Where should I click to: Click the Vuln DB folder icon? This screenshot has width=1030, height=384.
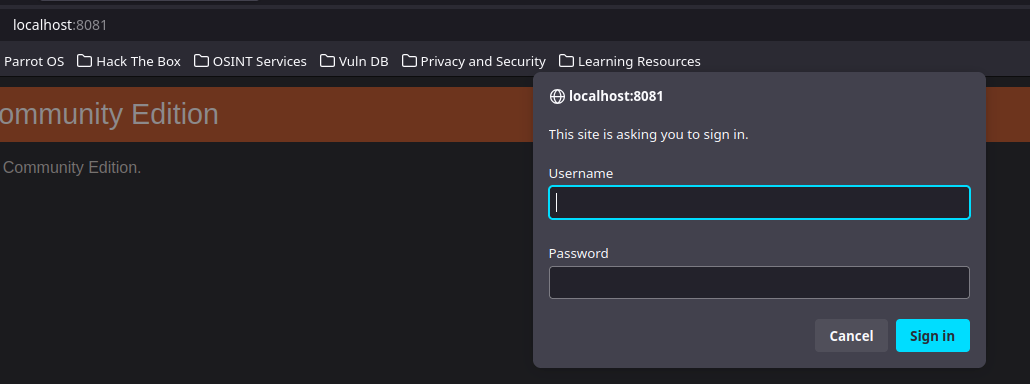(327, 61)
